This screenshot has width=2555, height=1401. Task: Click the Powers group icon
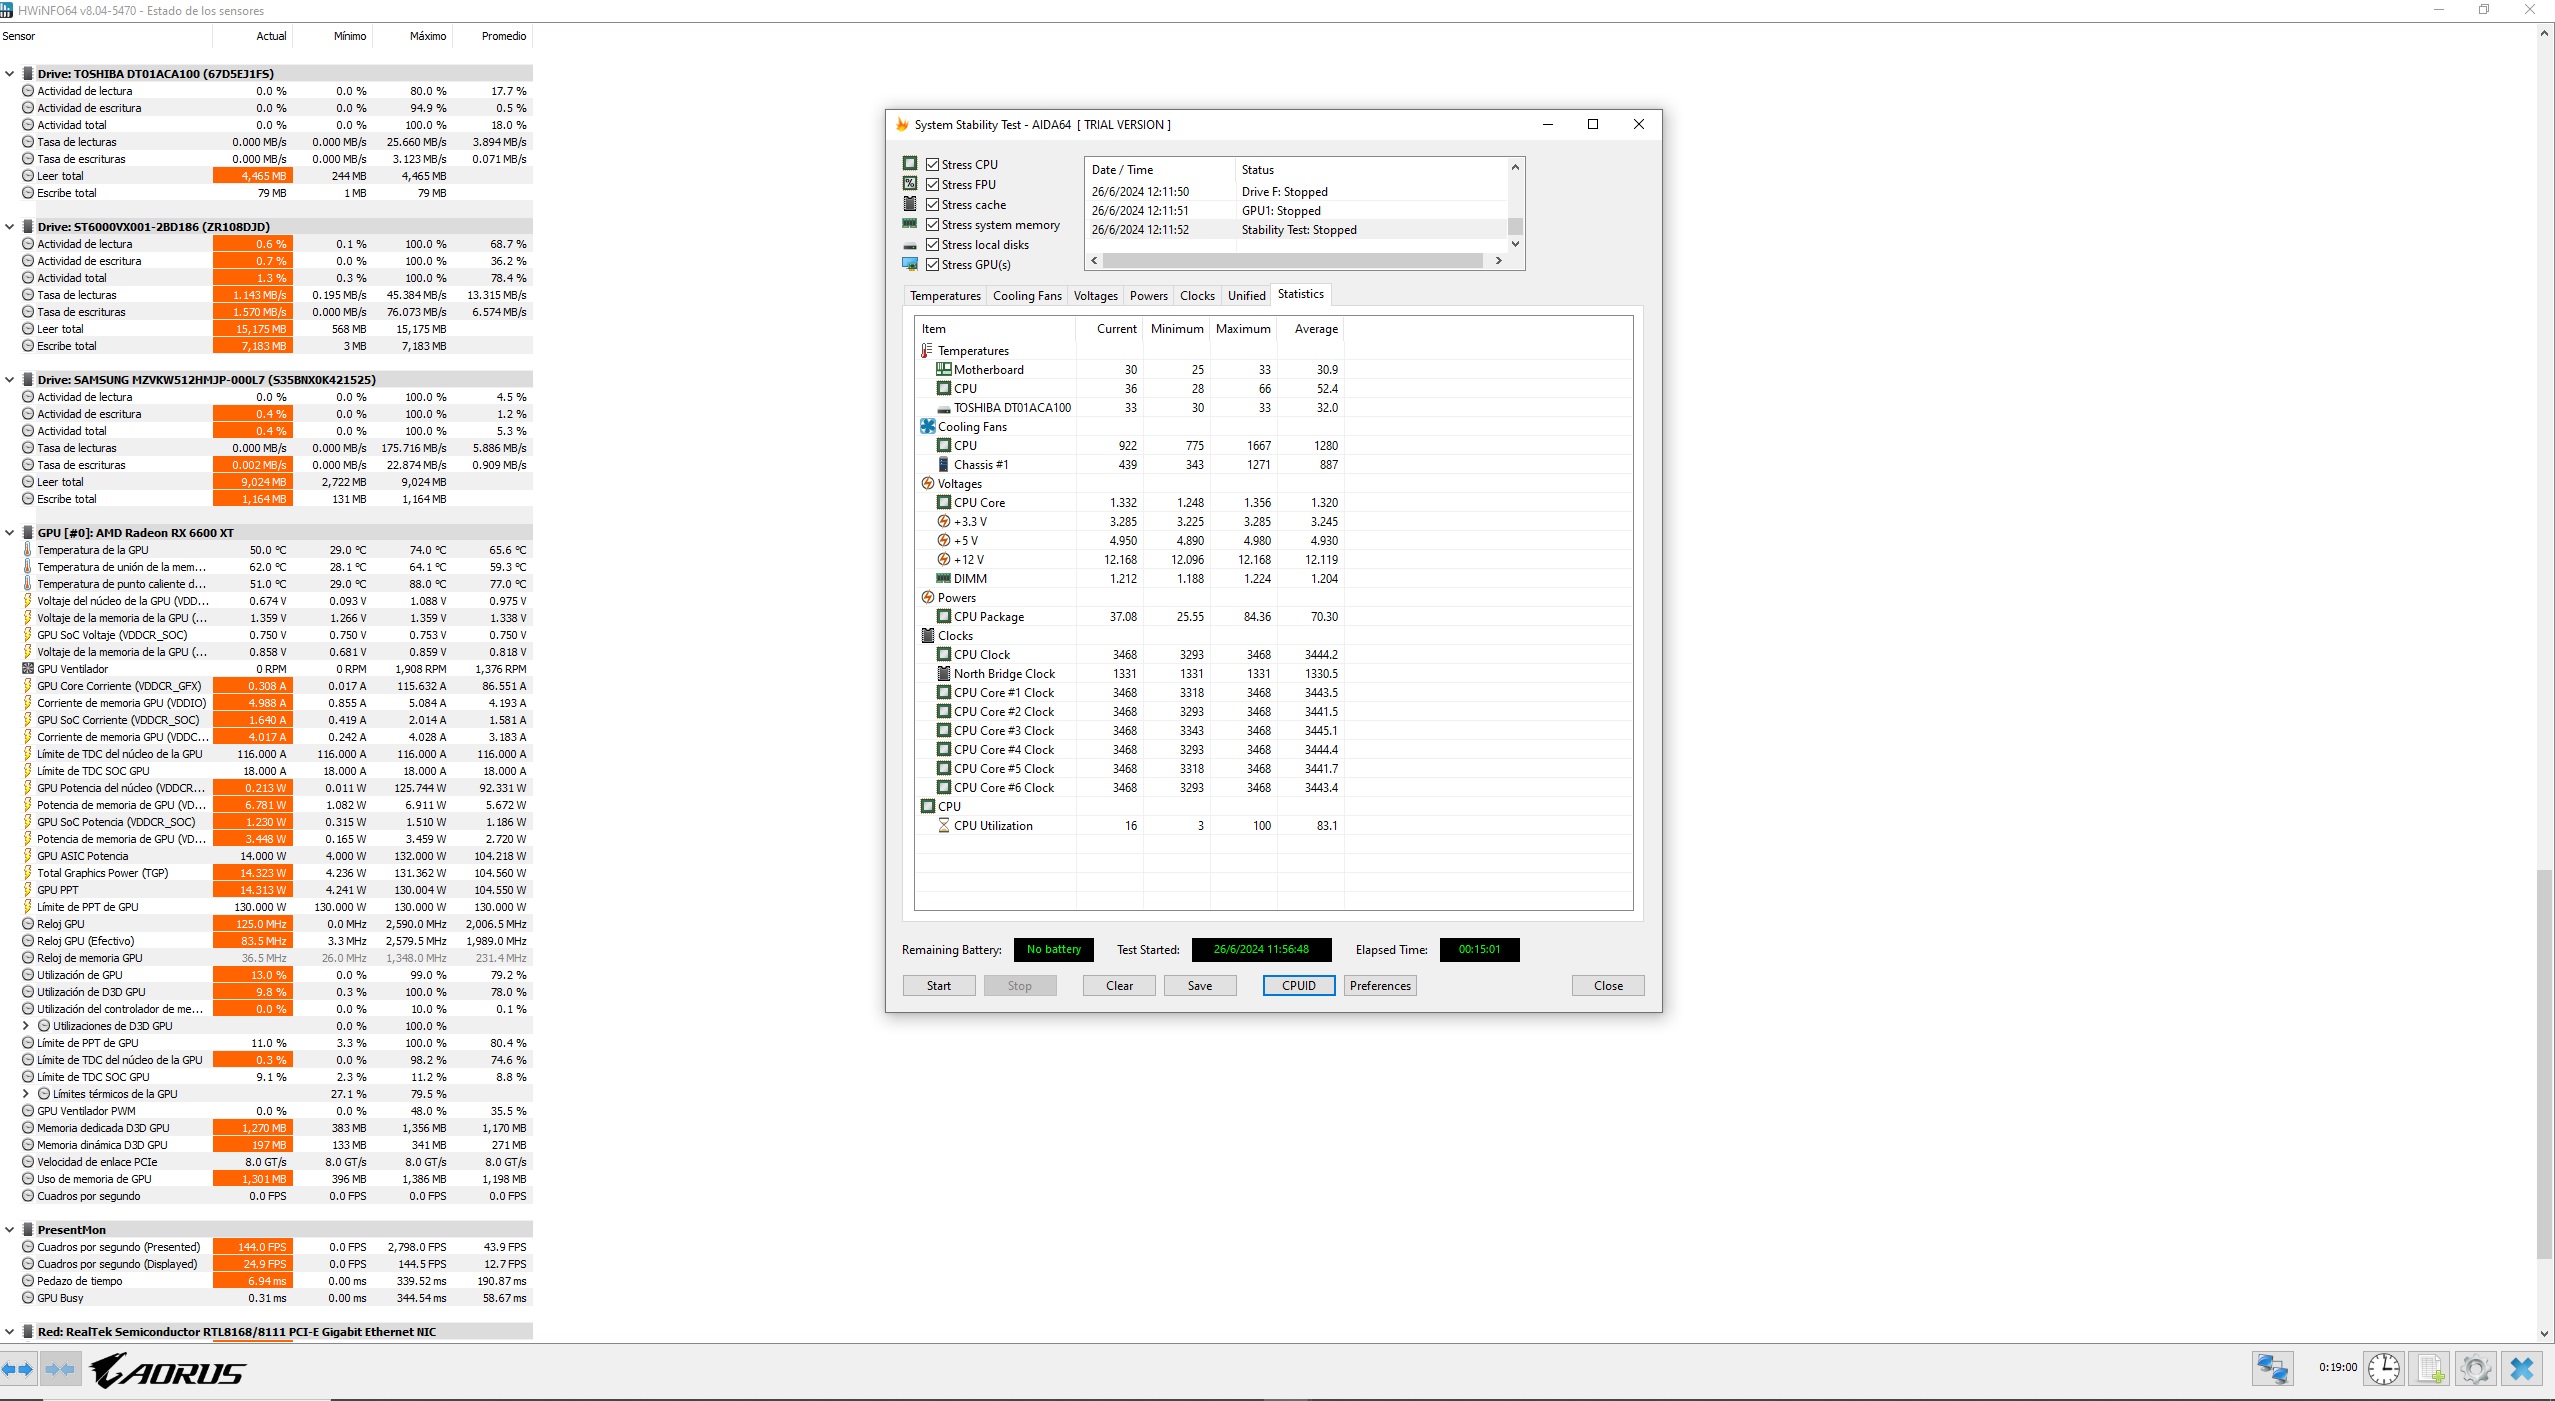click(928, 597)
